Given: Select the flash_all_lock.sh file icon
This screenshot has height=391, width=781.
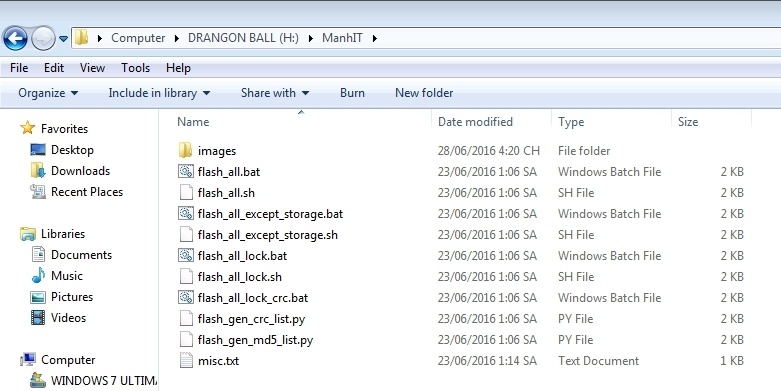Looking at the screenshot, I should 186,276.
